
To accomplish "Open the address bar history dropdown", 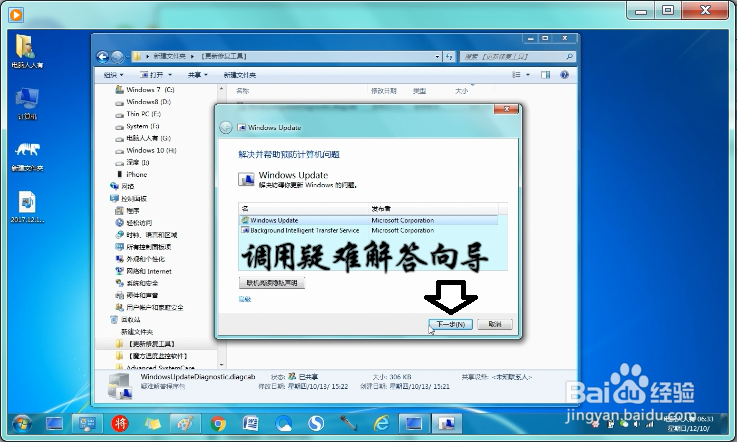I will pyautogui.click(x=437, y=56).
